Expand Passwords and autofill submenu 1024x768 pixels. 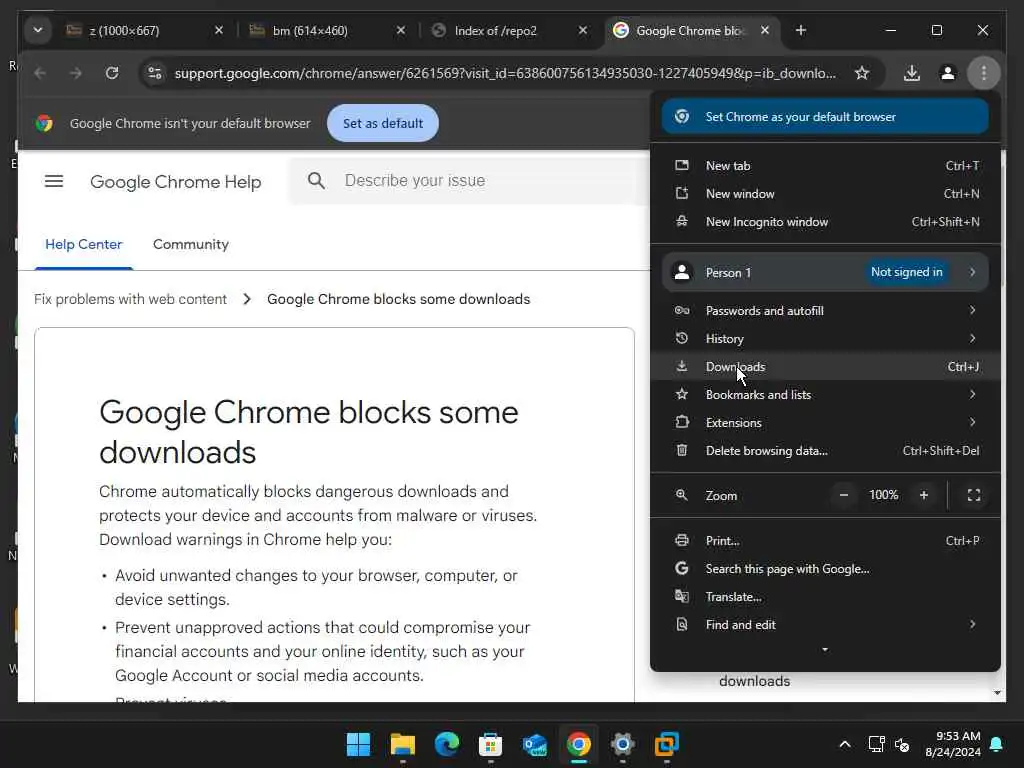click(x=825, y=311)
